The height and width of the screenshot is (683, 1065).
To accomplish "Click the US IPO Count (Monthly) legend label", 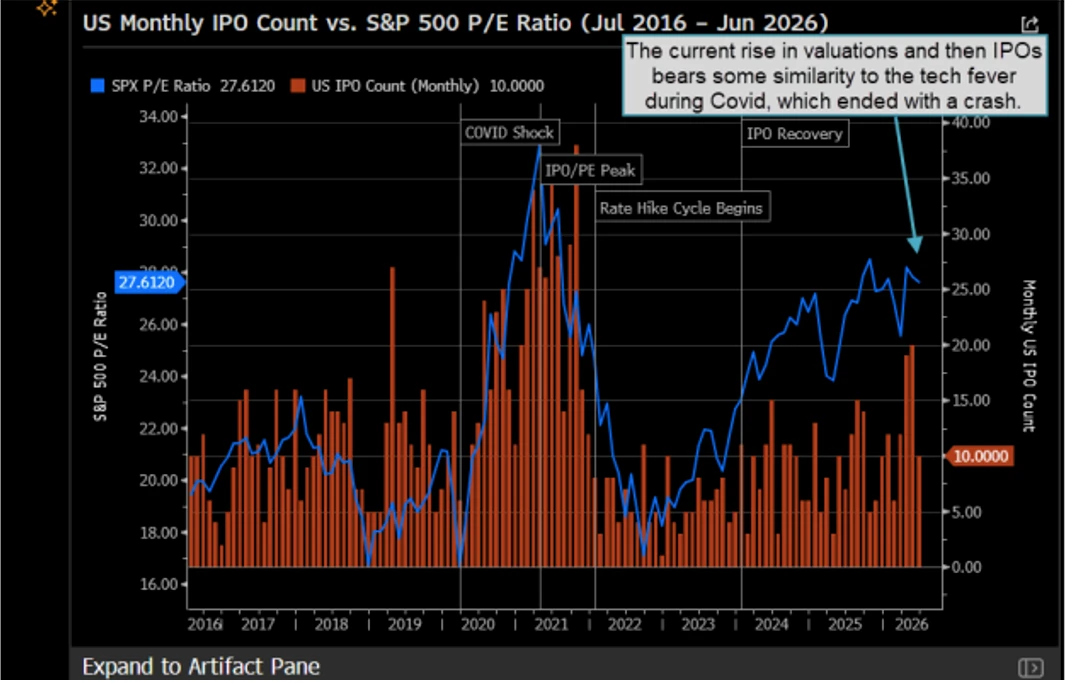I will 395,86.
